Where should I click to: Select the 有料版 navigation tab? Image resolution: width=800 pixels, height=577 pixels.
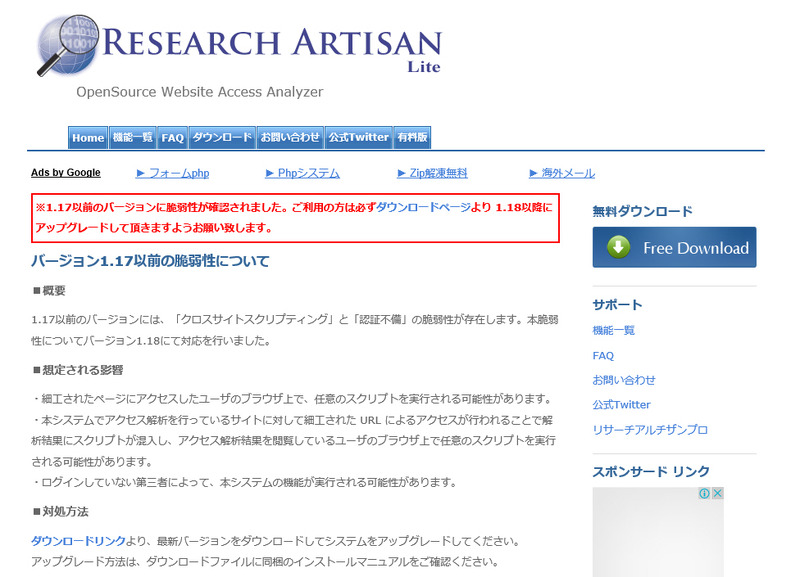pyautogui.click(x=412, y=138)
